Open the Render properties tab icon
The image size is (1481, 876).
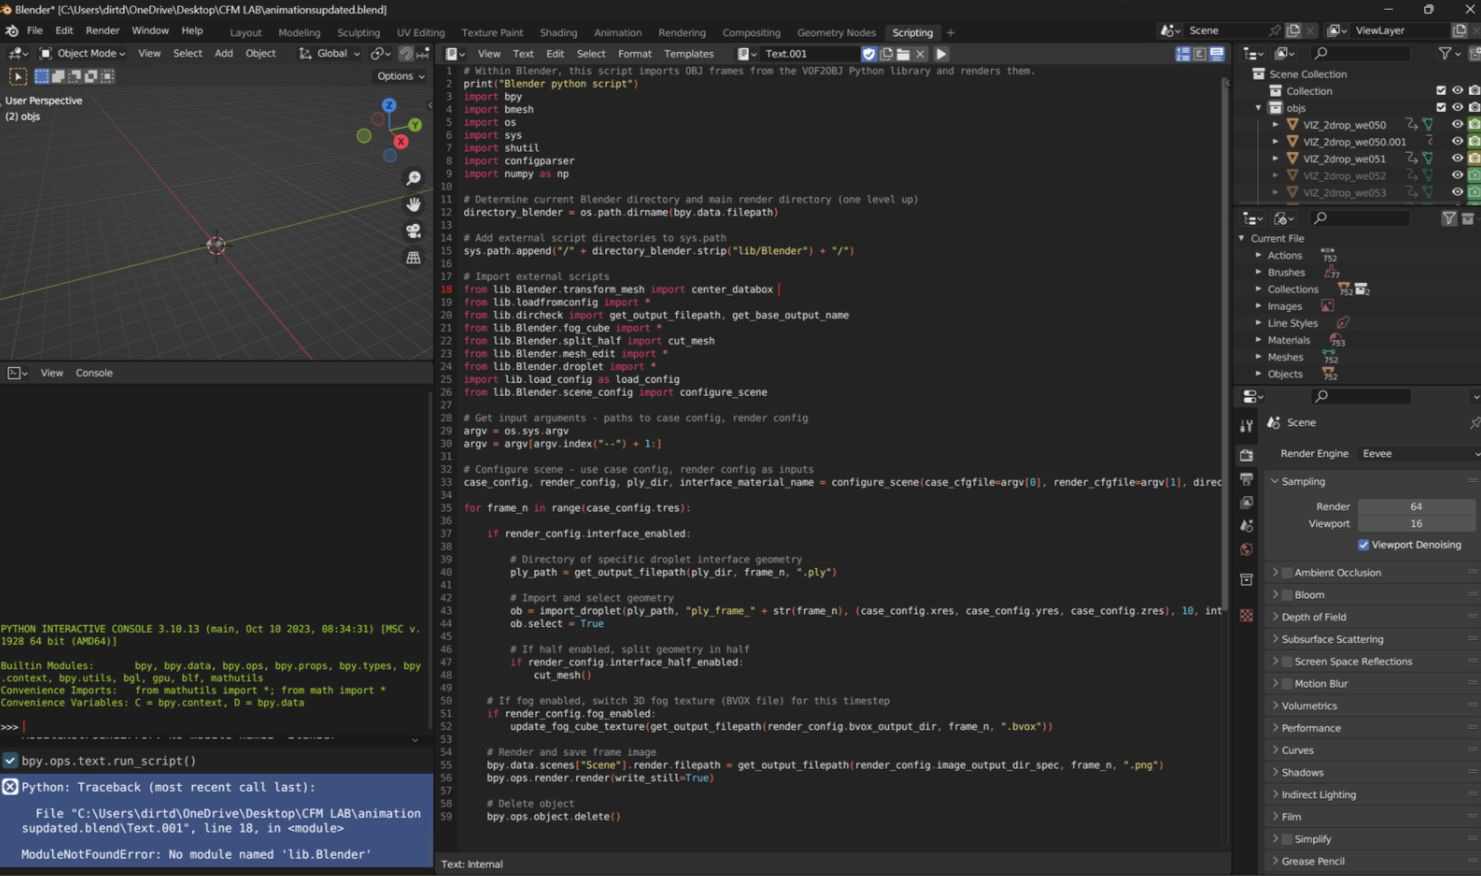[x=1246, y=455]
